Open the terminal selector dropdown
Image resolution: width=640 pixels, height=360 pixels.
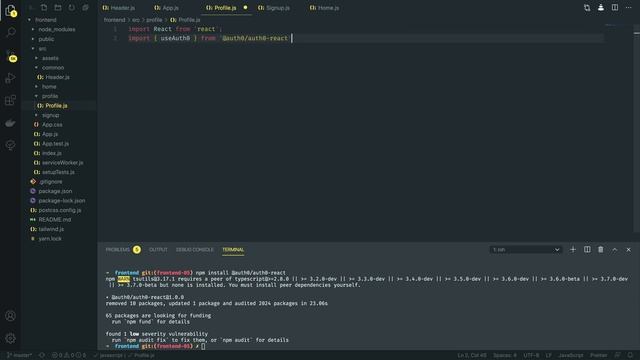[x=526, y=249]
